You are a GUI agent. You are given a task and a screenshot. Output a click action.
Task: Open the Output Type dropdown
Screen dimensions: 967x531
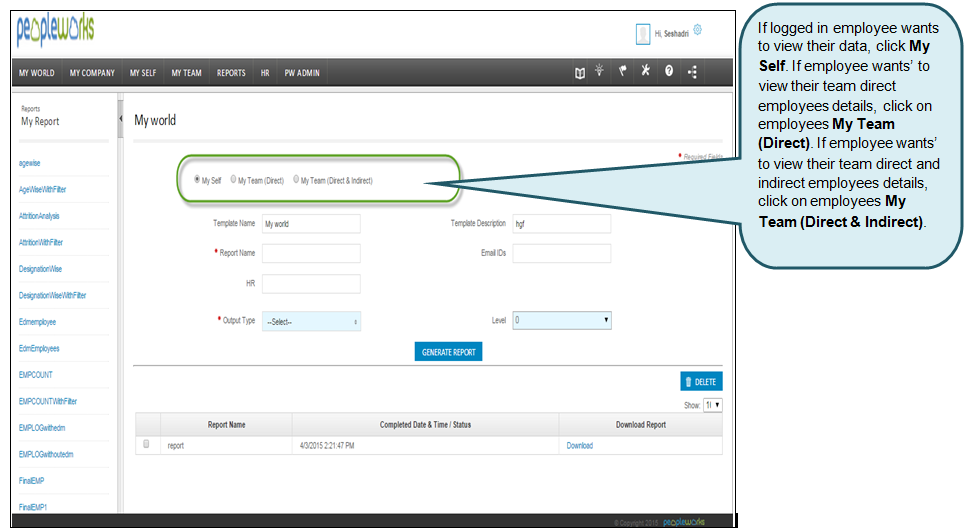click(x=311, y=322)
